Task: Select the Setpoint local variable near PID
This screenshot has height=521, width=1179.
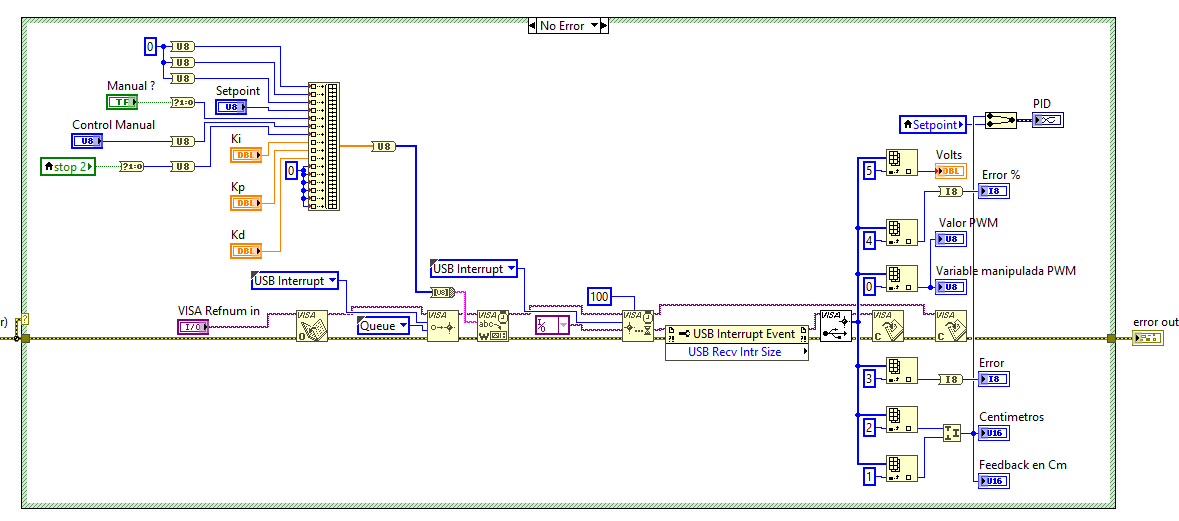Action: [x=932, y=125]
